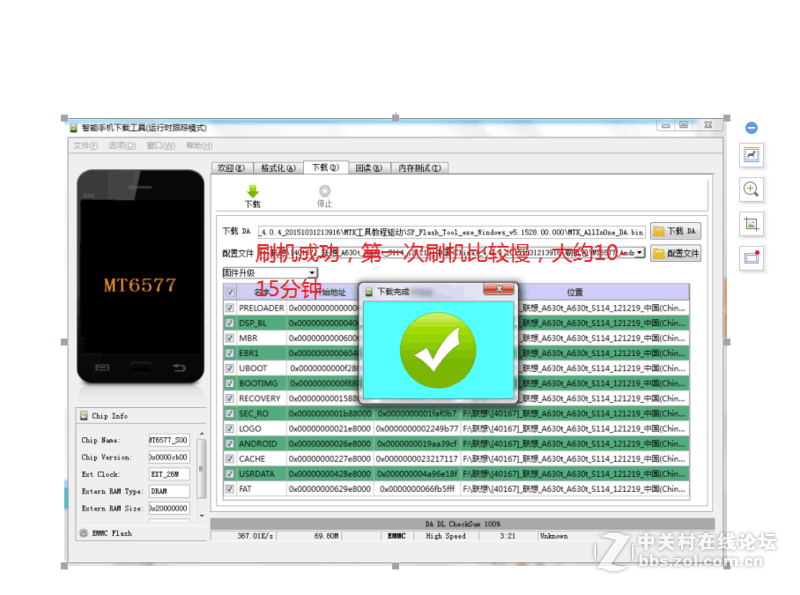Click the image viewer icon in floating toolbar
Image resolution: width=800 pixels, height=595 pixels.
[x=751, y=155]
